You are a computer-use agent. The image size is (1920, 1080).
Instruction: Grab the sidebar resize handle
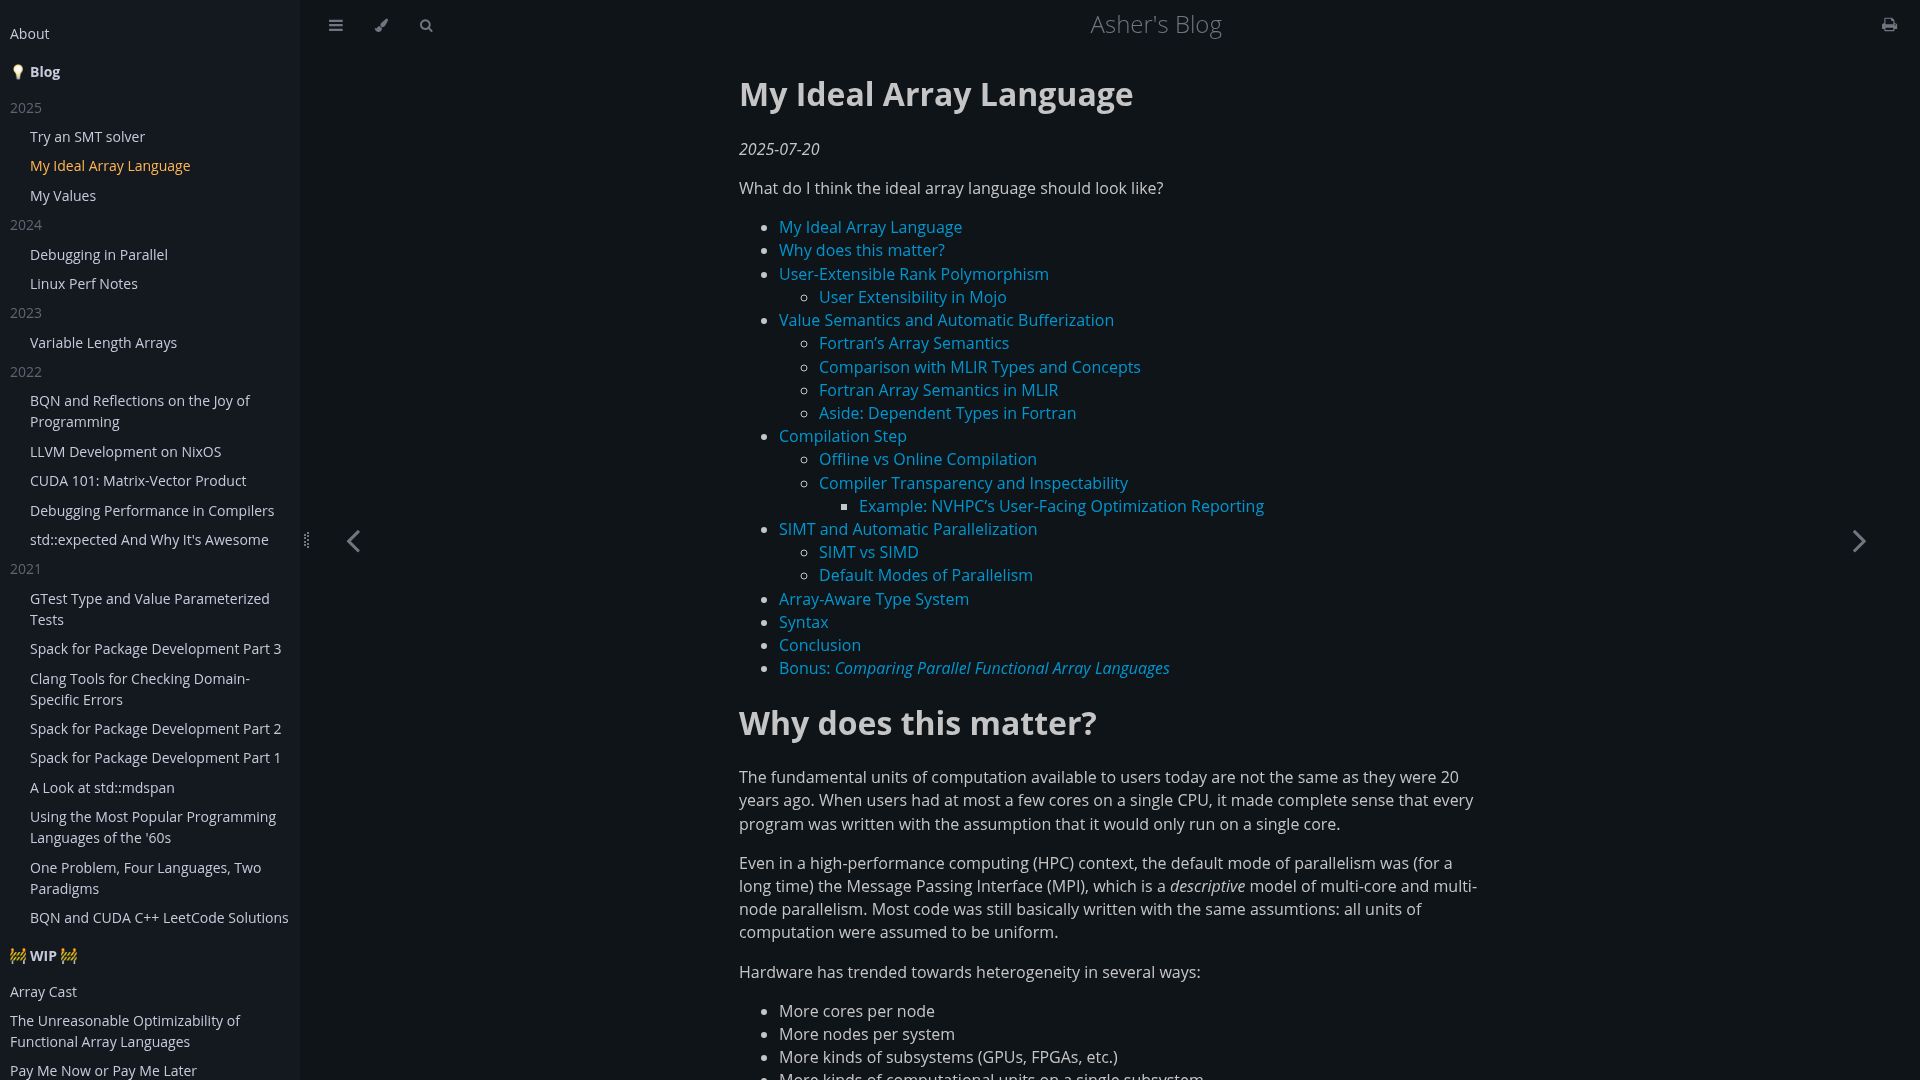click(x=306, y=540)
